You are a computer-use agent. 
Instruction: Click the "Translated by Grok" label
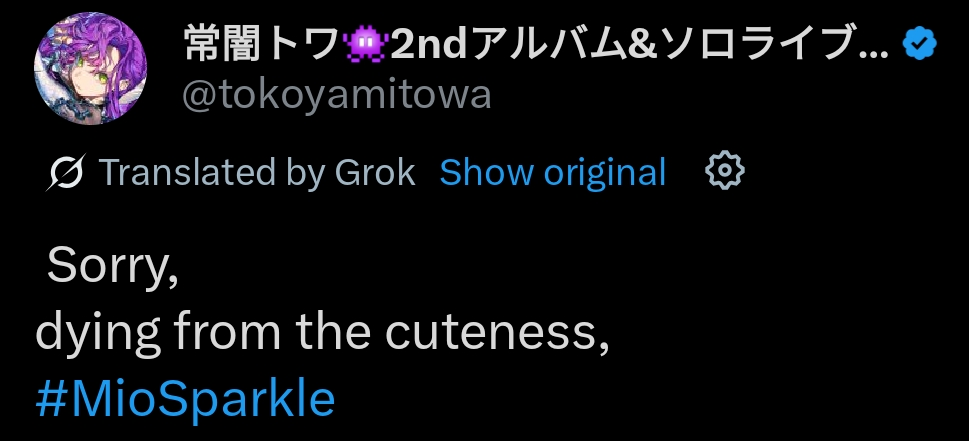point(257,173)
